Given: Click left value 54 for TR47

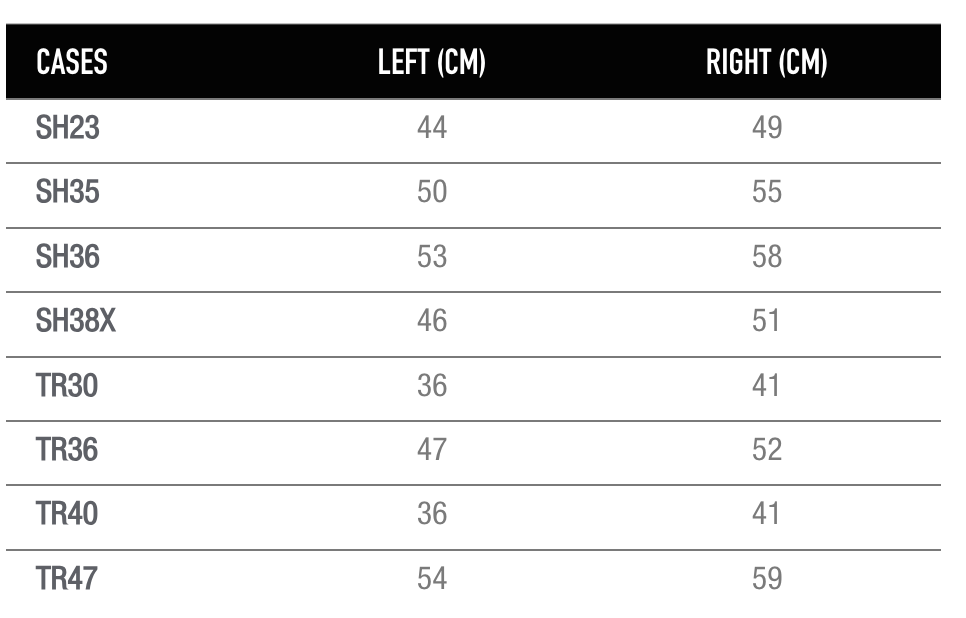Looking at the screenshot, I should point(432,578).
